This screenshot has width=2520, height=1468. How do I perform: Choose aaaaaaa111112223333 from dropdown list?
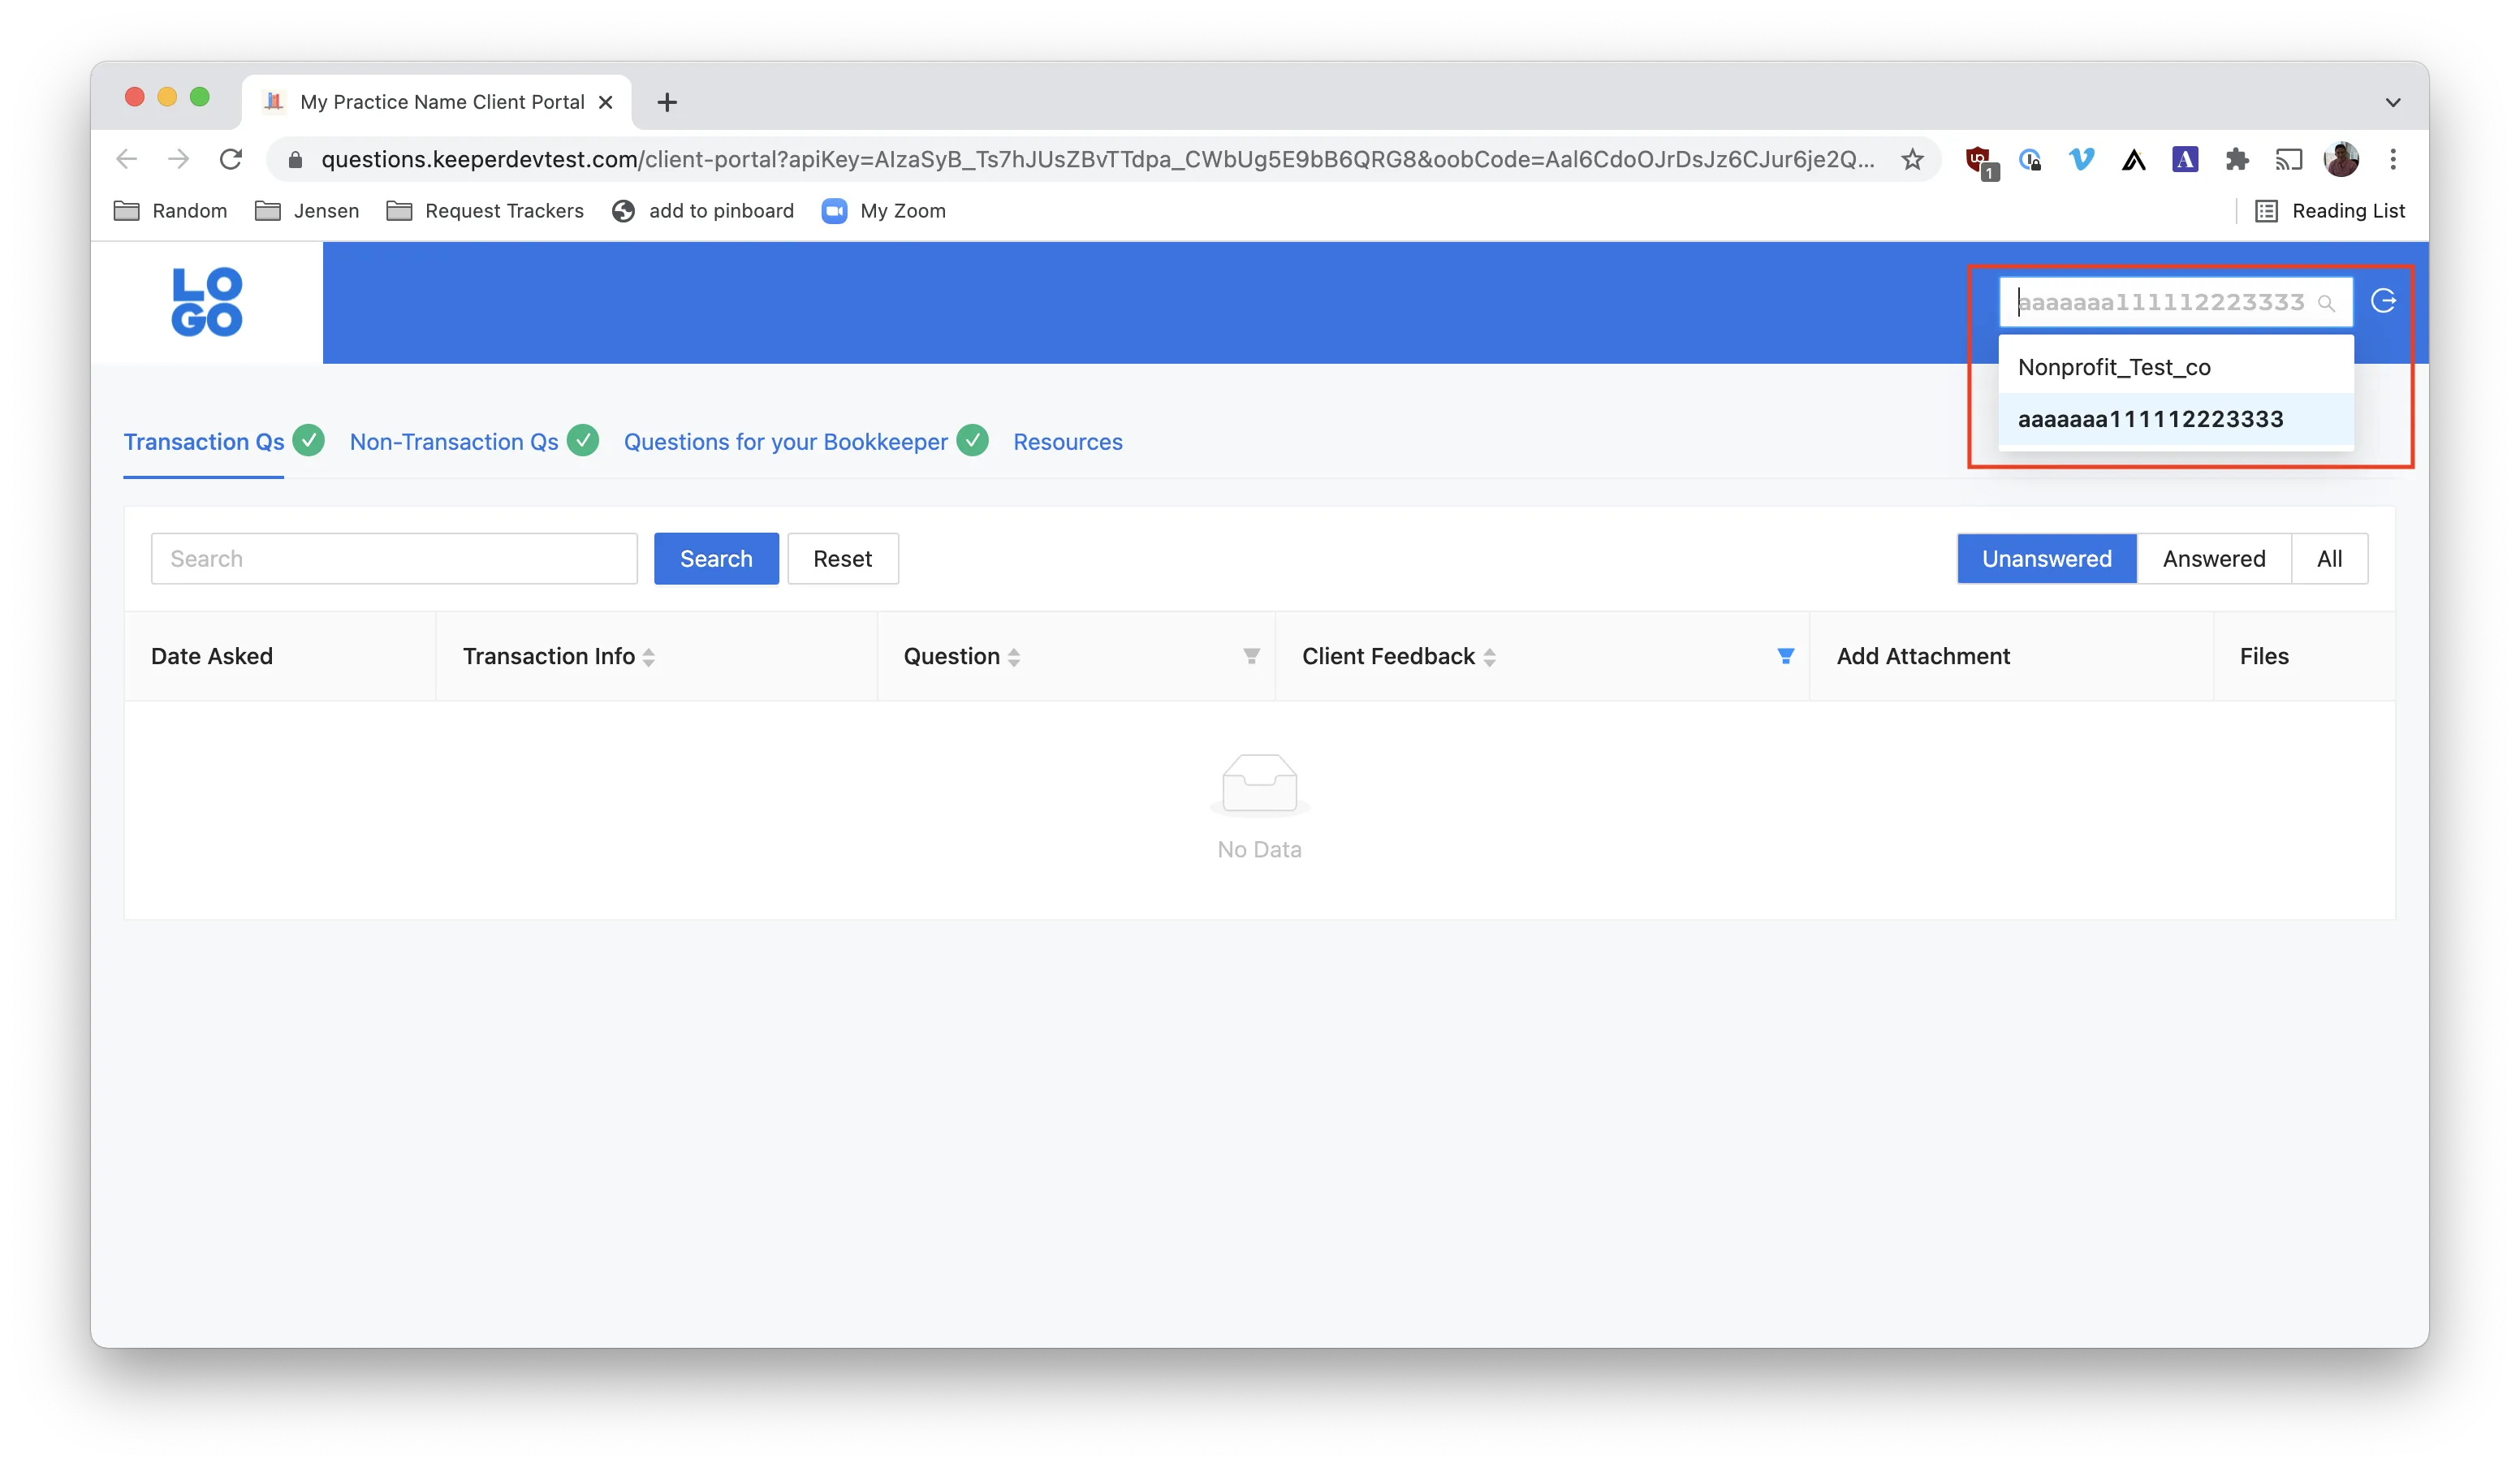[2176, 419]
